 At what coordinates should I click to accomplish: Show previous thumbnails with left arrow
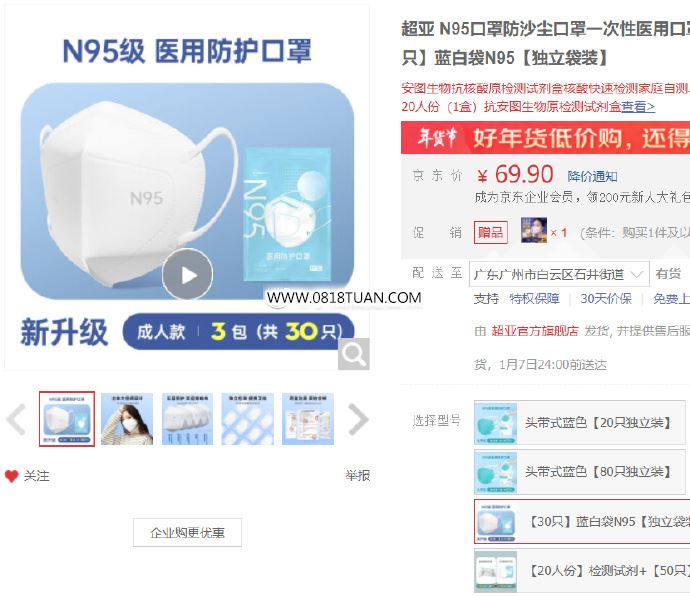[16, 420]
